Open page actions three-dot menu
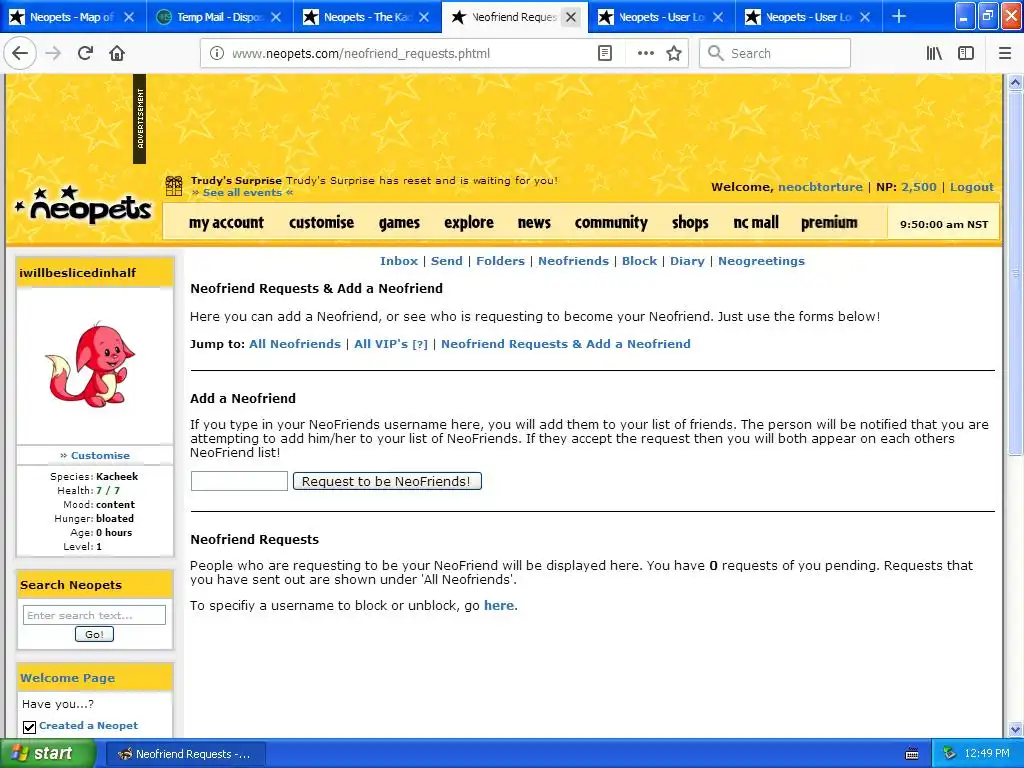The height and width of the screenshot is (768, 1024). click(x=645, y=54)
